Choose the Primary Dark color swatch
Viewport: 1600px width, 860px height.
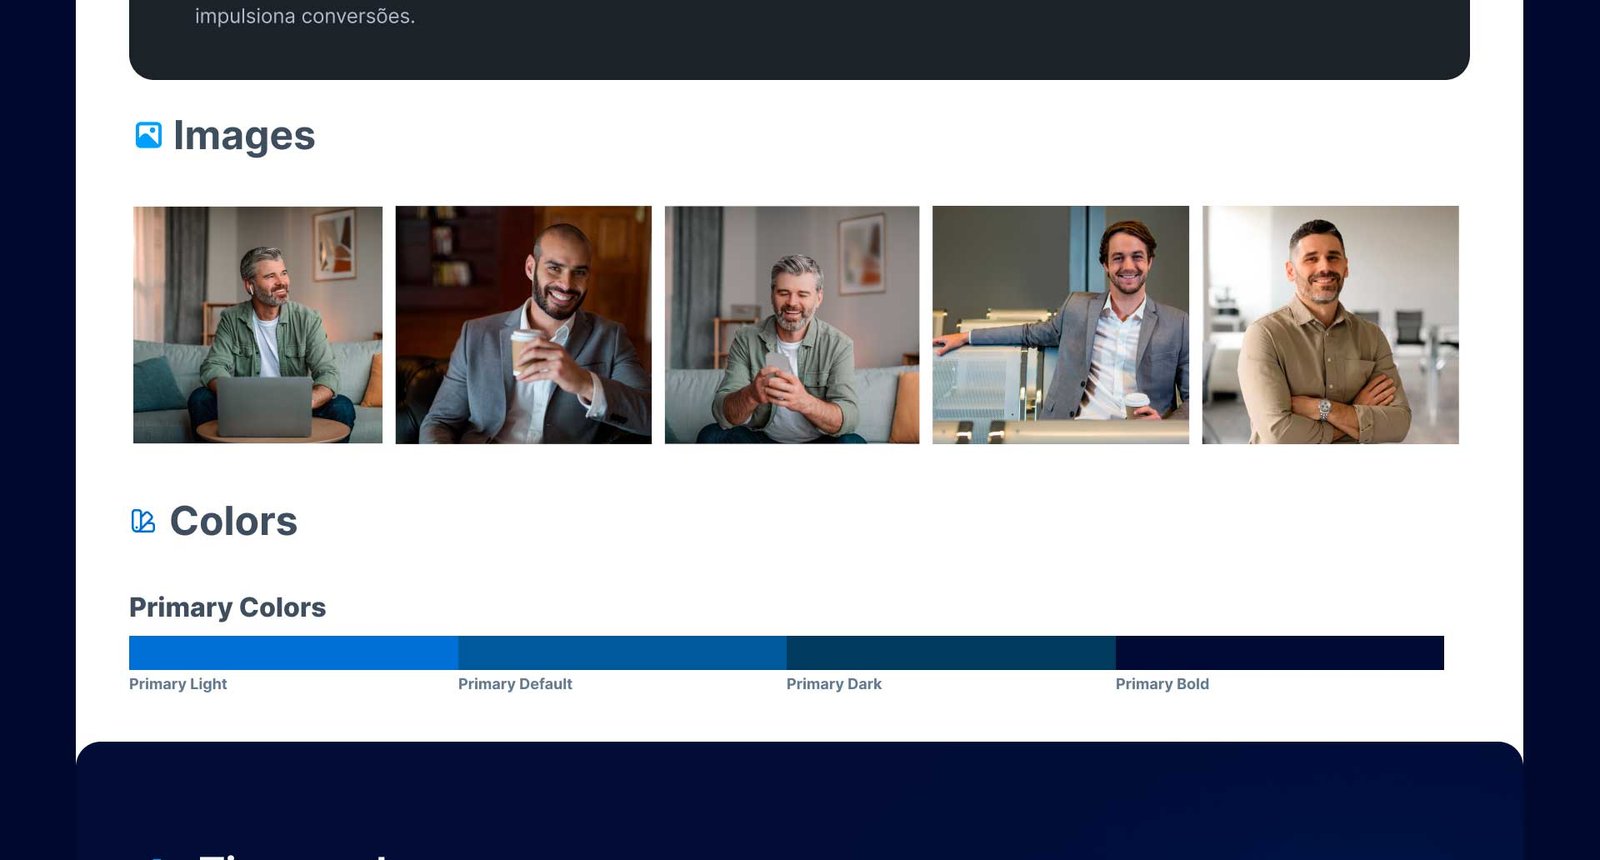(x=951, y=653)
